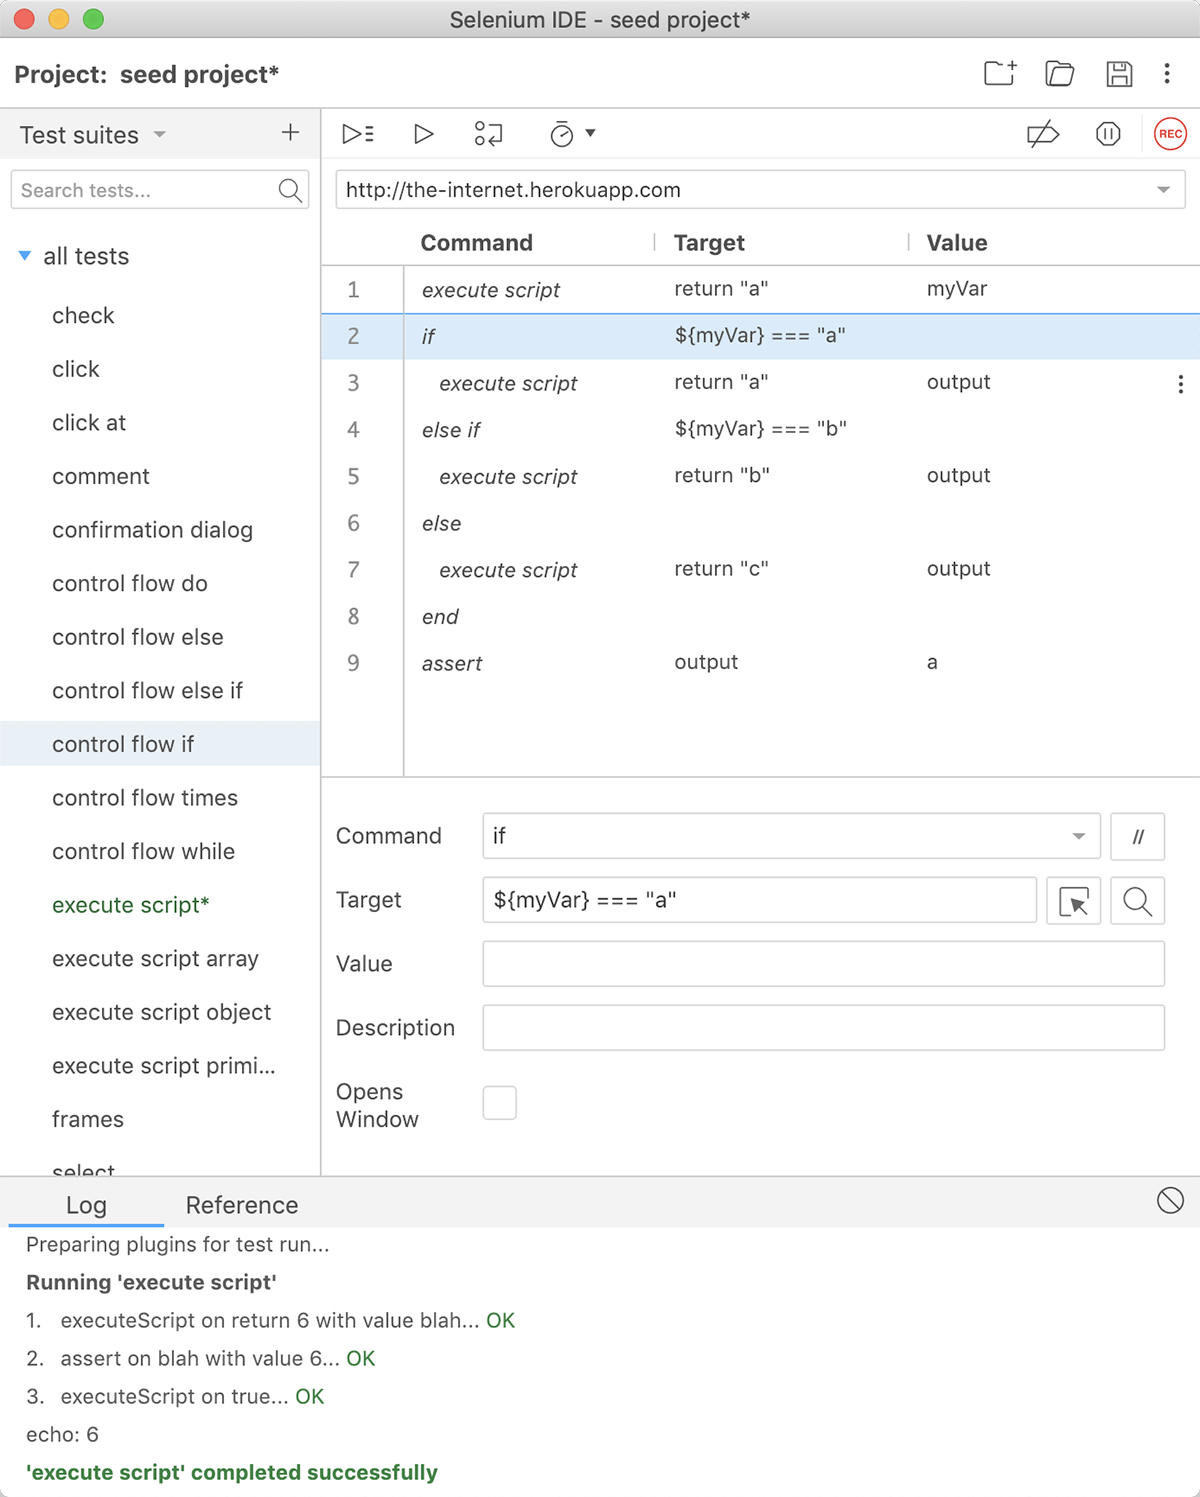Open an existing project

coord(1060,73)
